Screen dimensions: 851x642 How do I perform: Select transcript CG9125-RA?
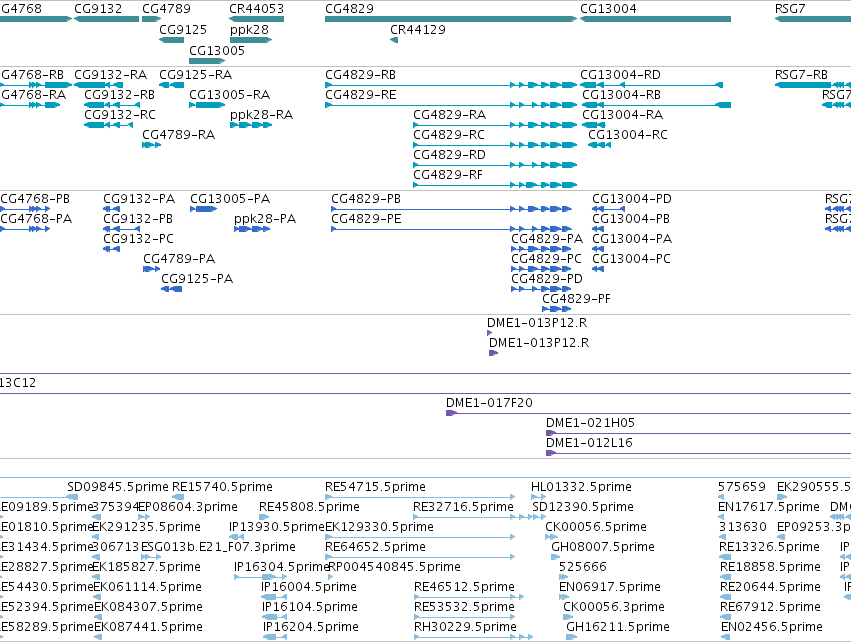[x=195, y=74]
